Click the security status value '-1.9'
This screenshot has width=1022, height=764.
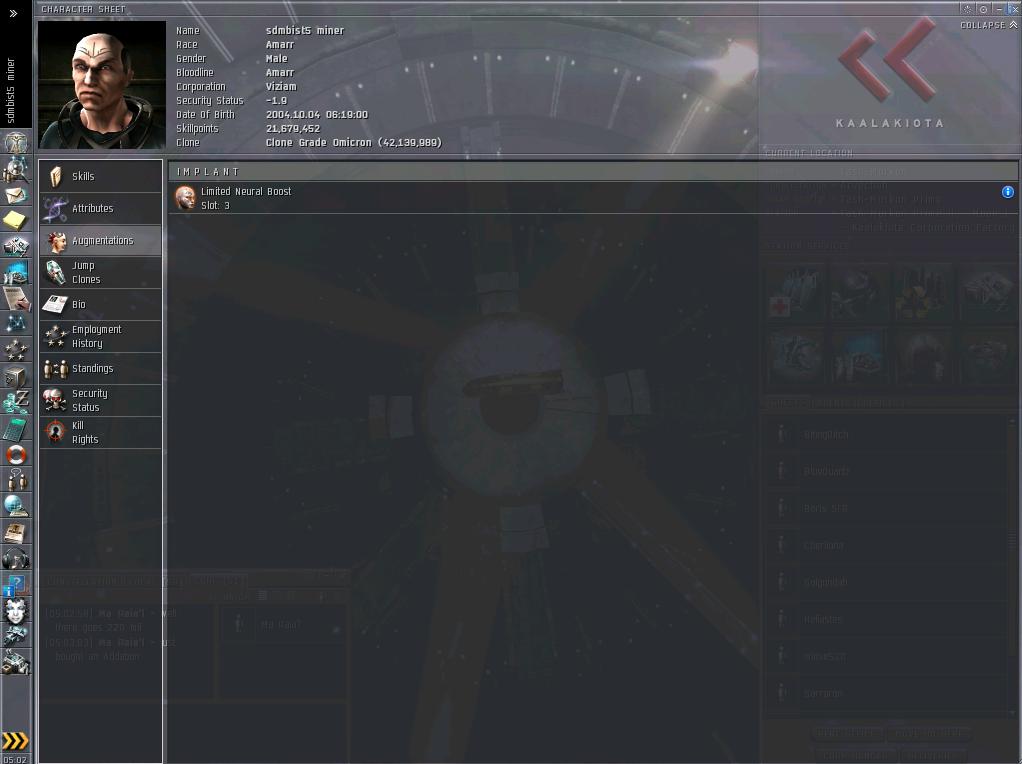coord(276,100)
